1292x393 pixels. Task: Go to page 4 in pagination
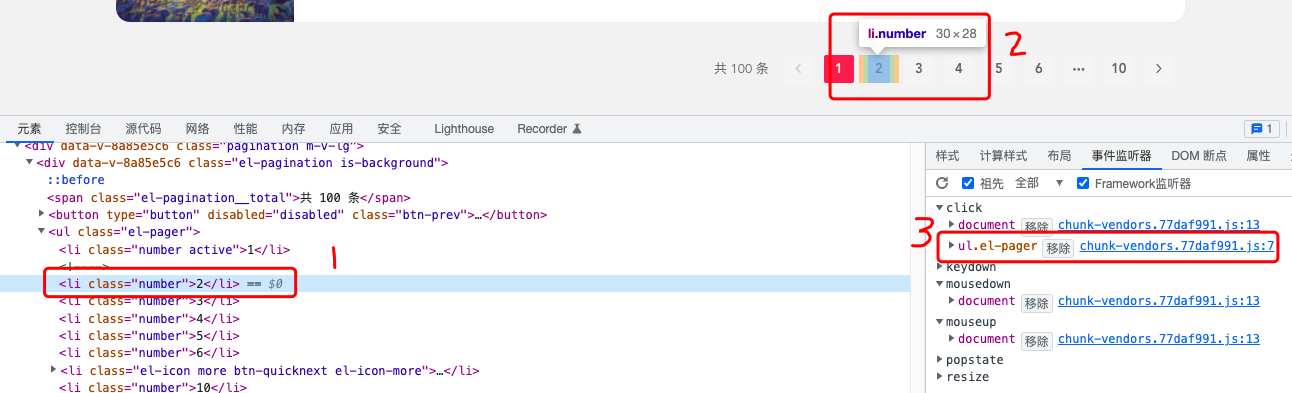point(959,69)
